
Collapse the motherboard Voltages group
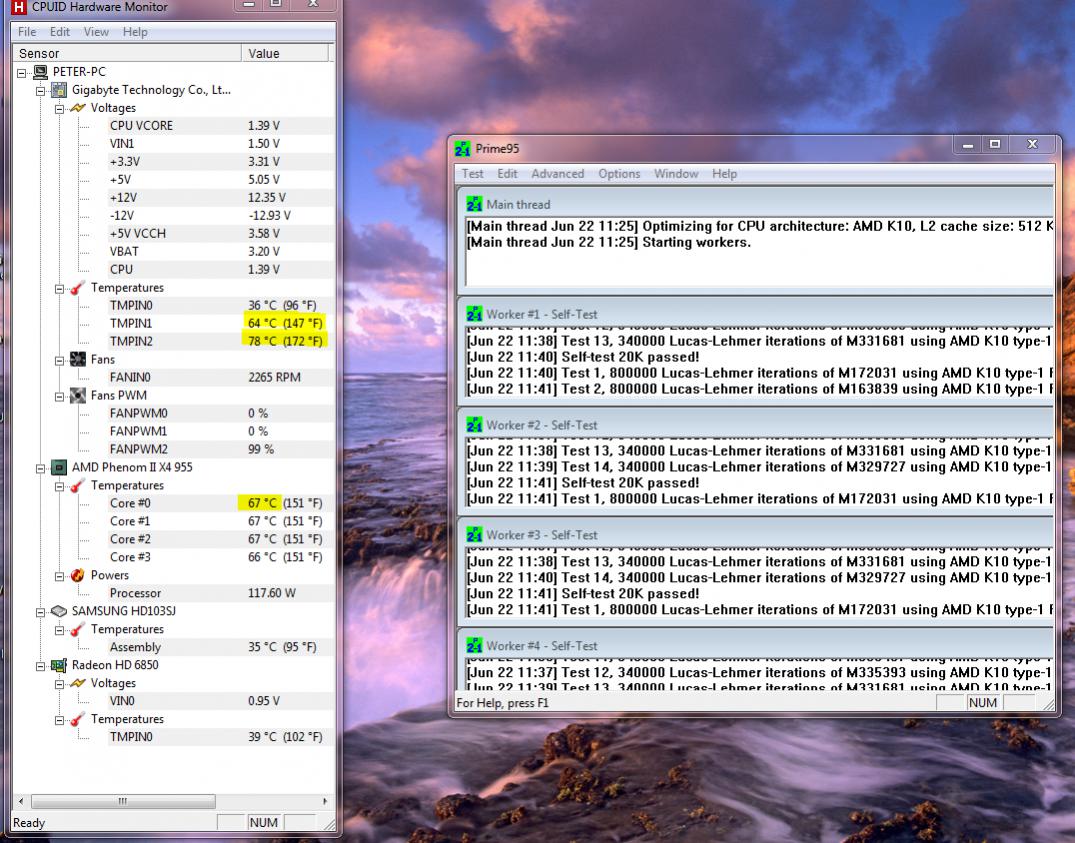point(60,109)
